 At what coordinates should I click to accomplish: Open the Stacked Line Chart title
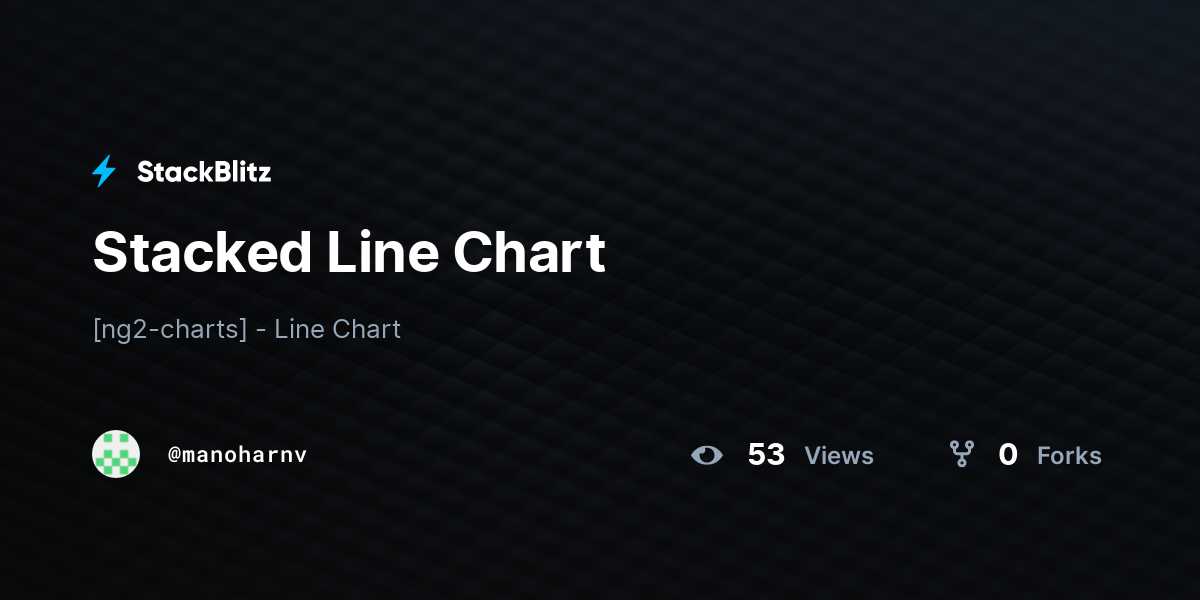(x=349, y=252)
